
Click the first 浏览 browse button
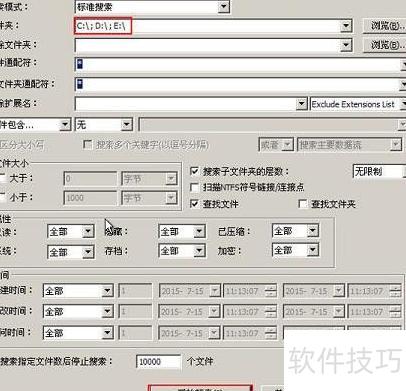point(384,25)
